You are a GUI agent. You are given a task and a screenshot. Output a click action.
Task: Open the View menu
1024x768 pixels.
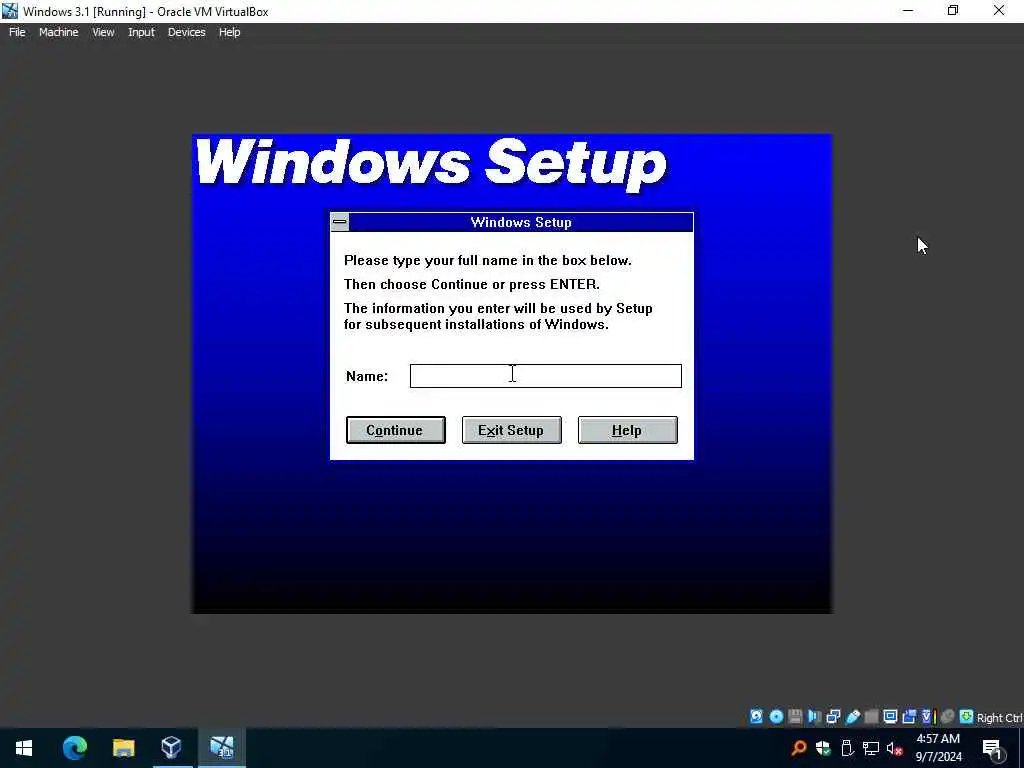tap(103, 32)
